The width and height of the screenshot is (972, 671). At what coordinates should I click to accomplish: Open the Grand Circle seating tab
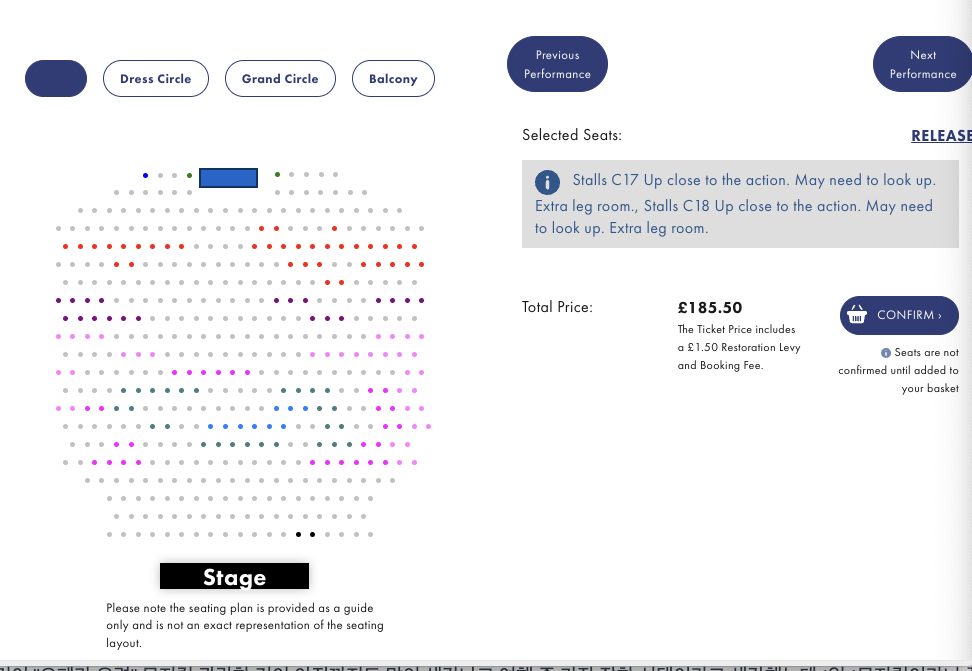(280, 79)
